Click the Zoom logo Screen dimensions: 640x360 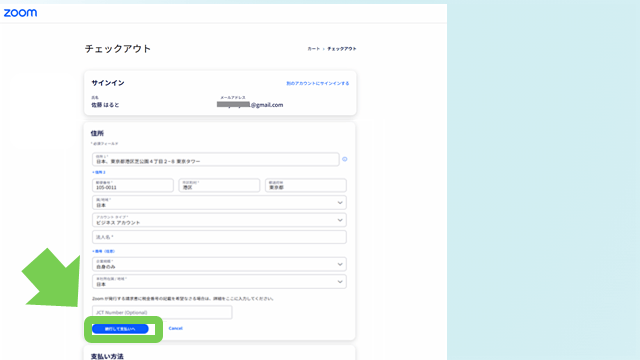tap(20, 13)
